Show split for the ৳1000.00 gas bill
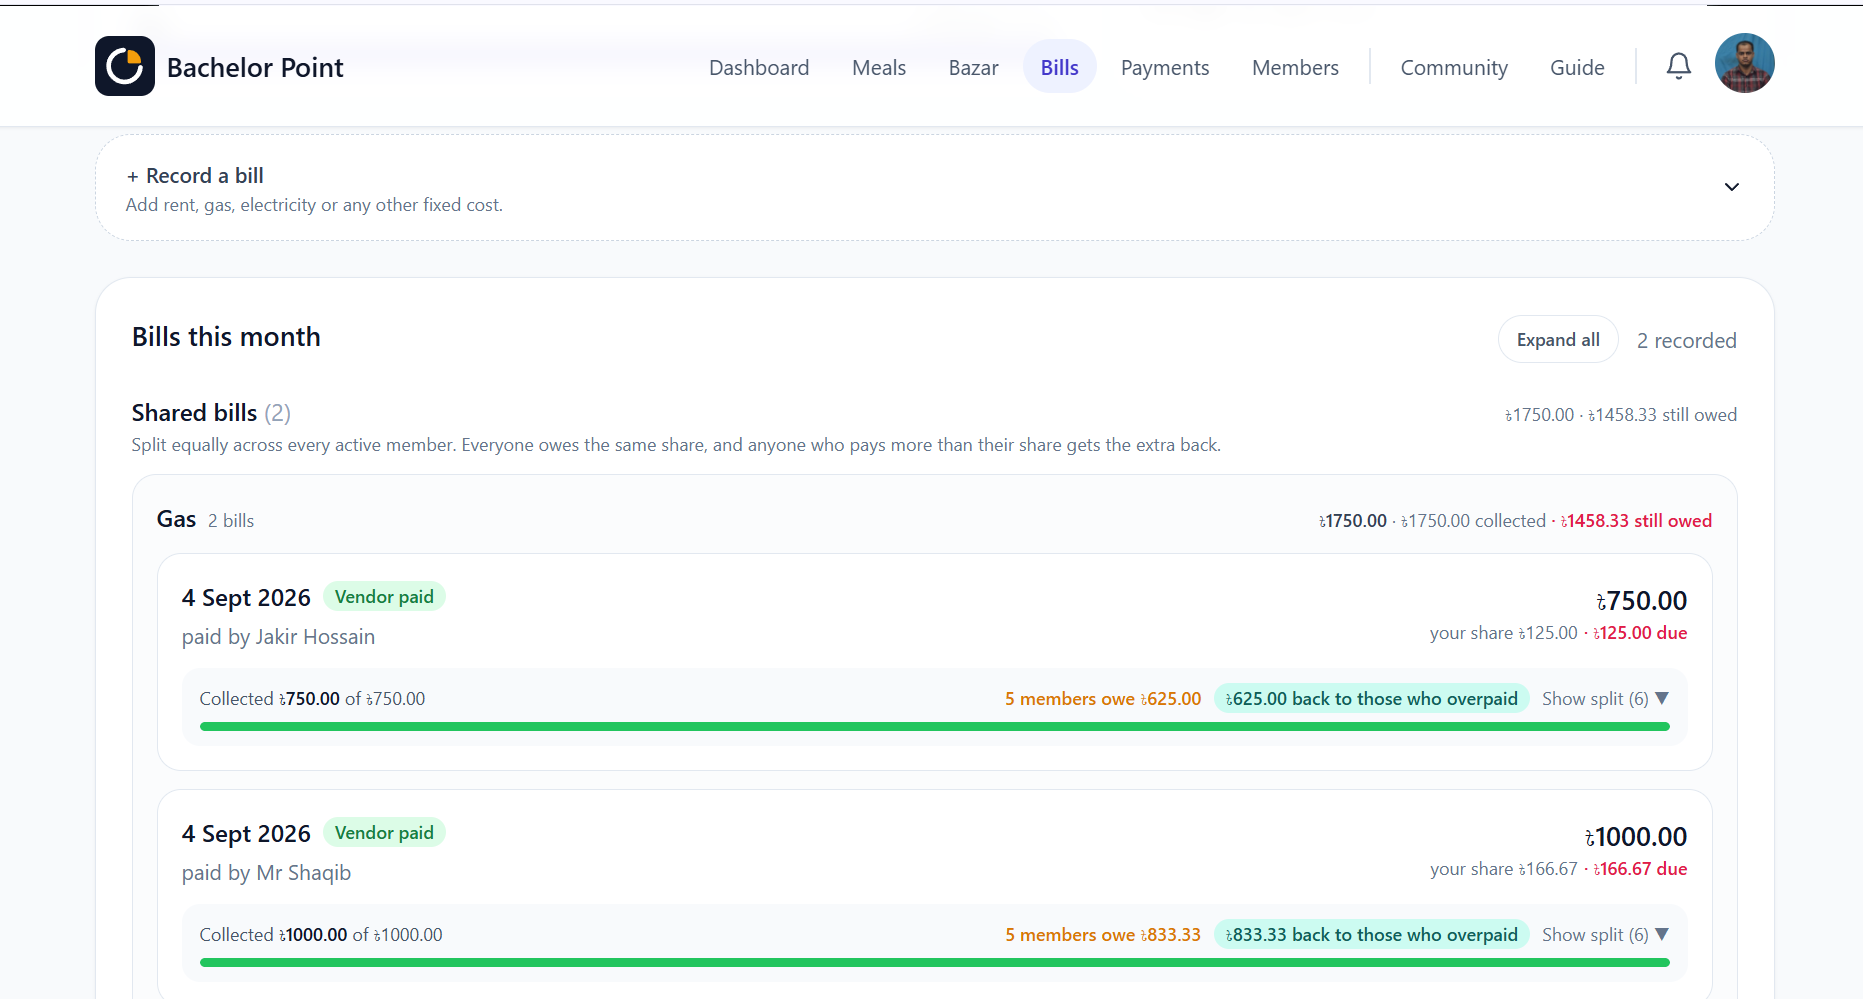 tap(1605, 935)
